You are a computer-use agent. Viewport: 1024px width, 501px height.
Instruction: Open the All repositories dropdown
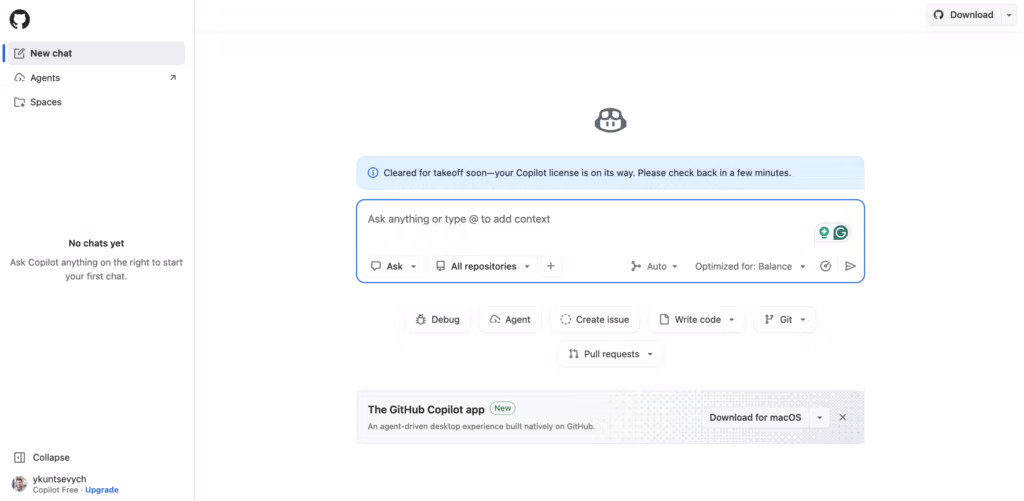[x=483, y=267]
